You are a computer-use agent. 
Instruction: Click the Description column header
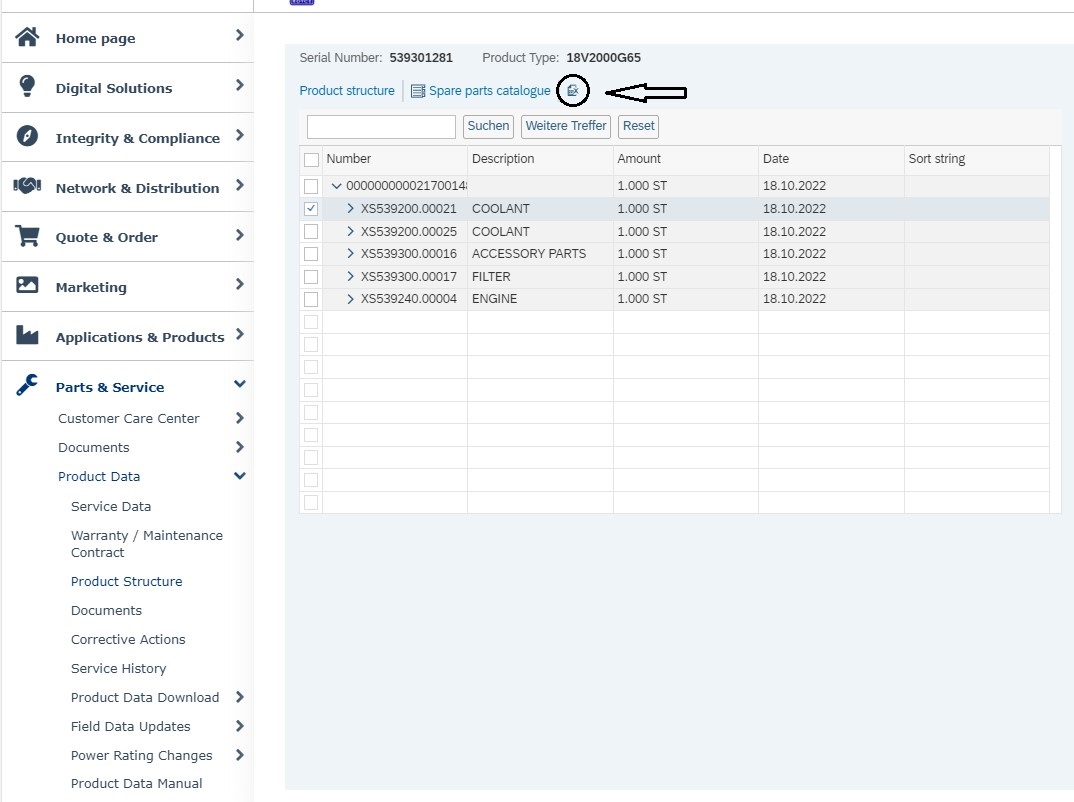tap(540, 159)
